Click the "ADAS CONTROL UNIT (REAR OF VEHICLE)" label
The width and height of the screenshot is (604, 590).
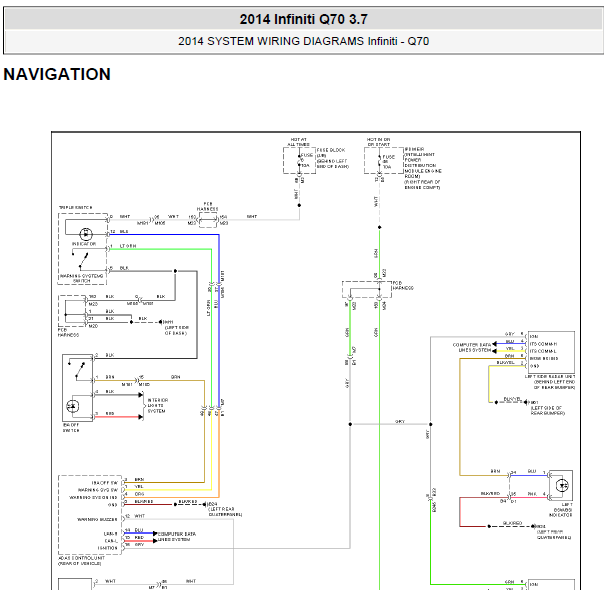(x=81, y=560)
